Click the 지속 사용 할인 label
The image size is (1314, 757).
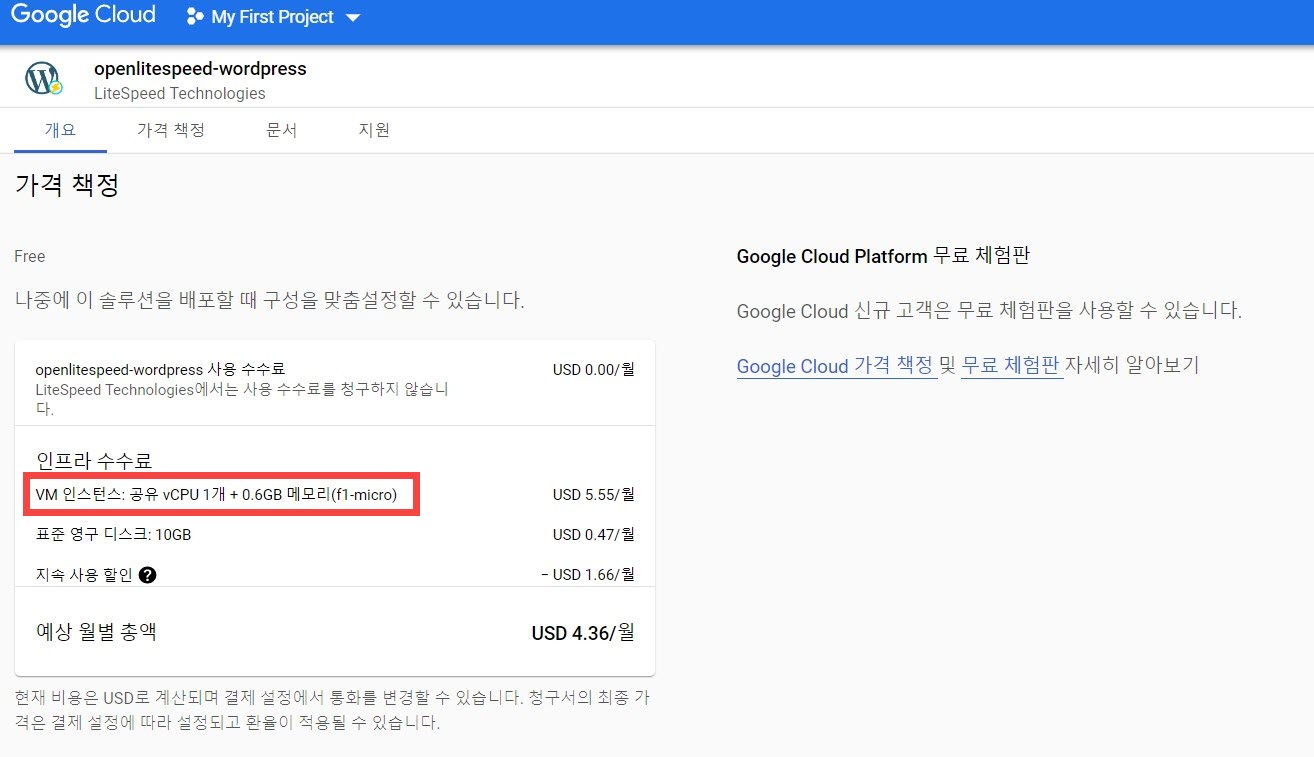[x=85, y=575]
